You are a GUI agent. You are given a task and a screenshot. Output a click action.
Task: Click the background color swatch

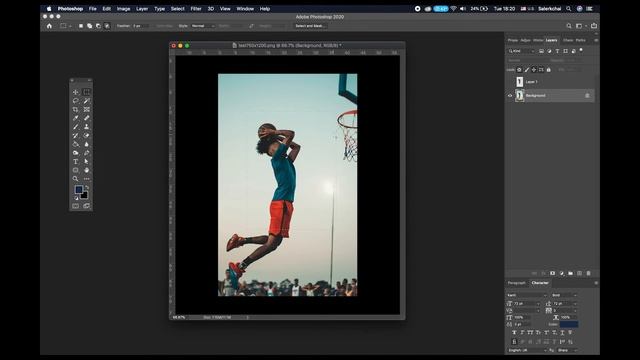click(x=84, y=196)
